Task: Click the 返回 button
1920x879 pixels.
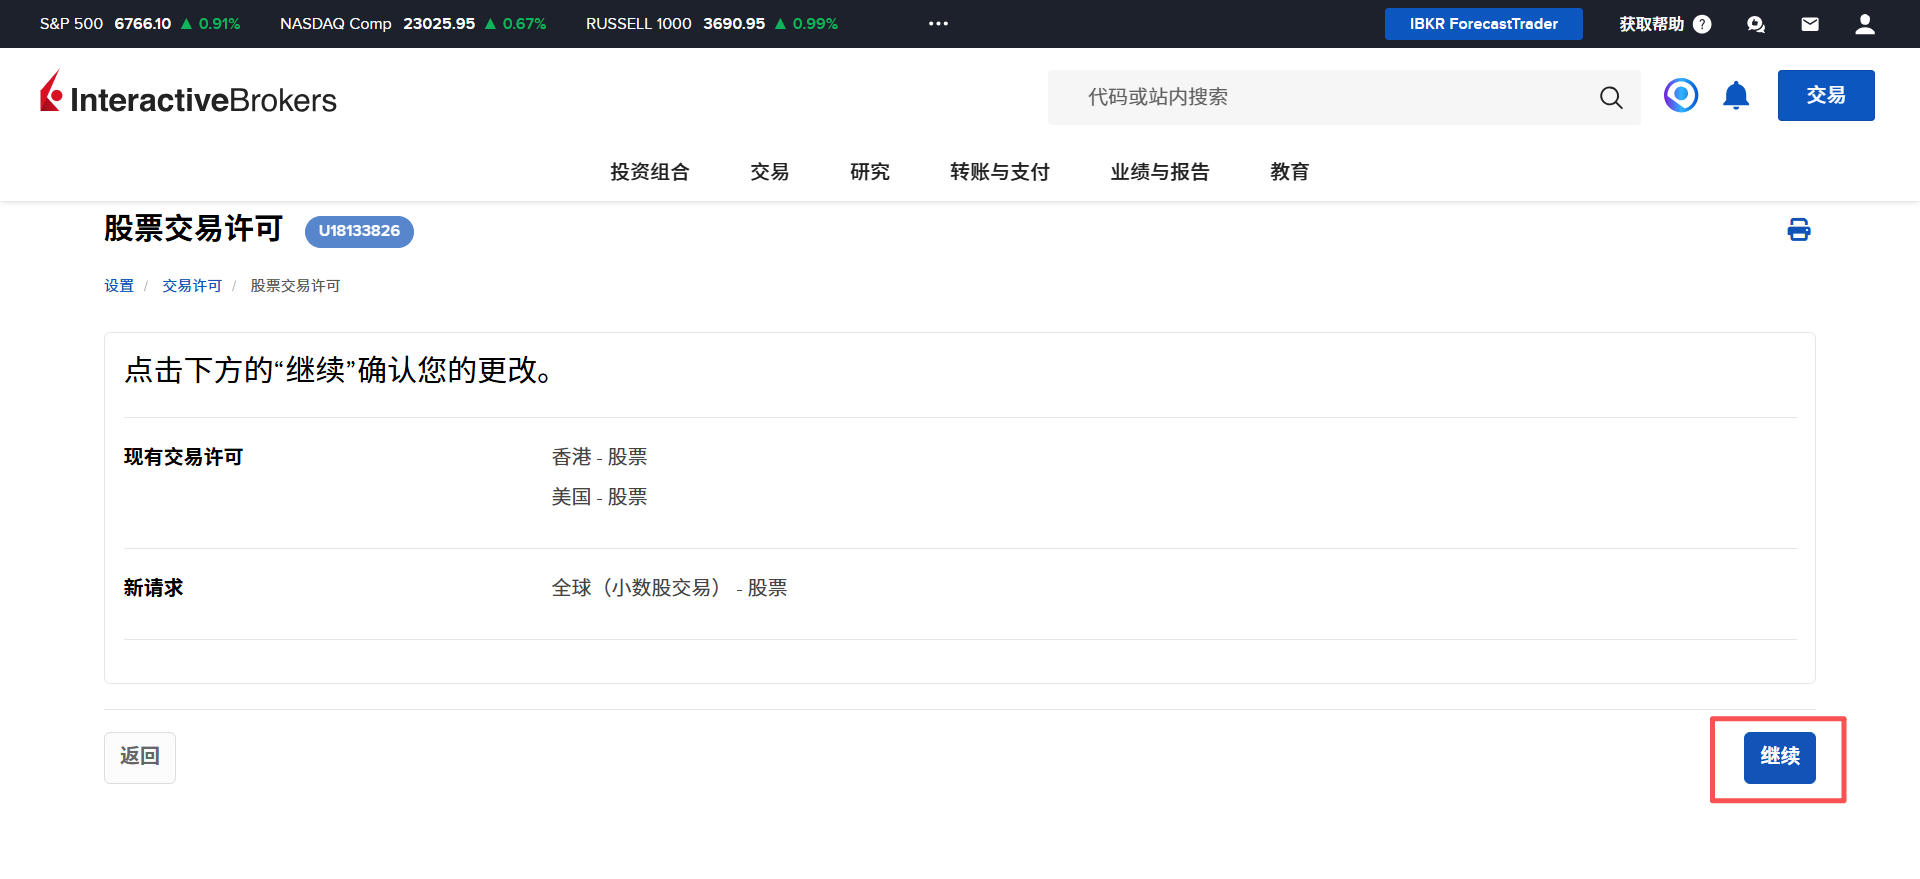Action: point(140,757)
